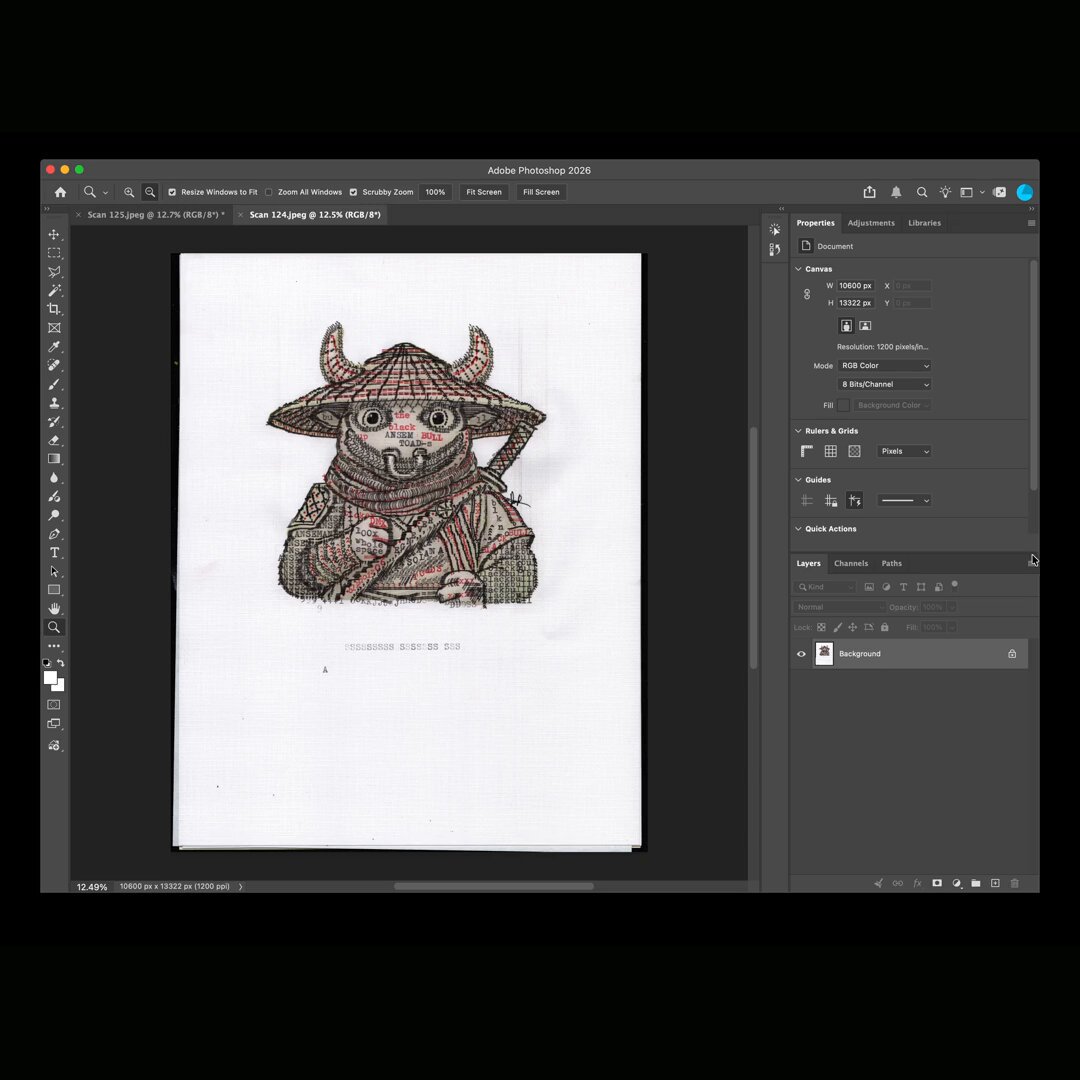The image size is (1080, 1080).
Task: Toggle Resize Windows to Fit checkbox
Action: (x=172, y=192)
